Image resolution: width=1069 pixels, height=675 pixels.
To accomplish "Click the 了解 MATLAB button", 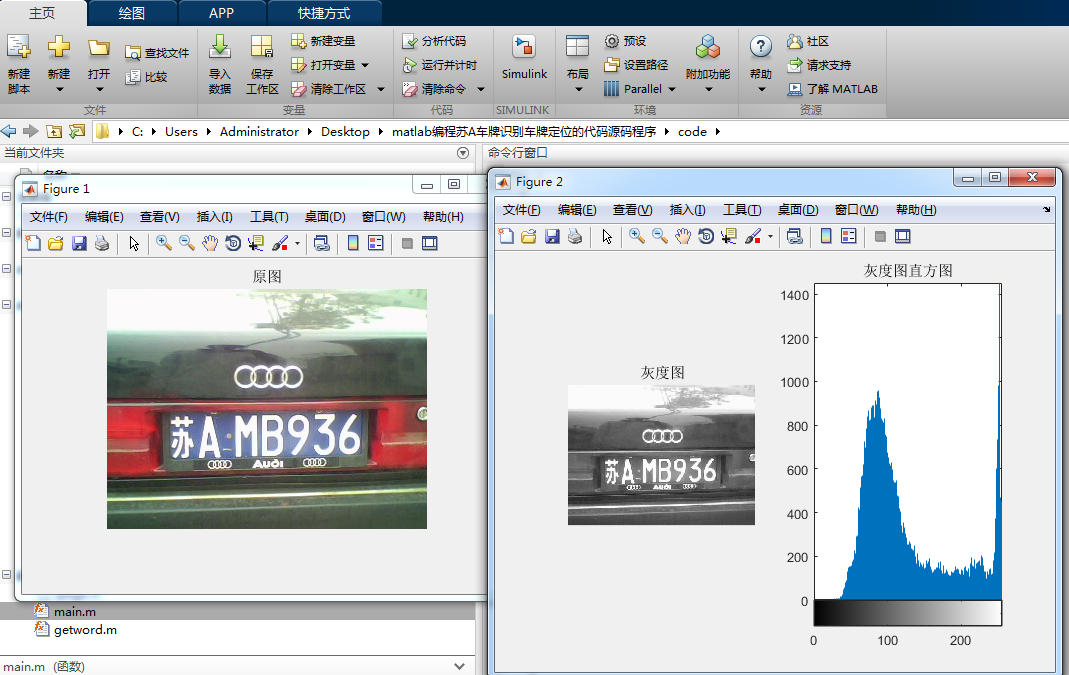I will coord(832,89).
